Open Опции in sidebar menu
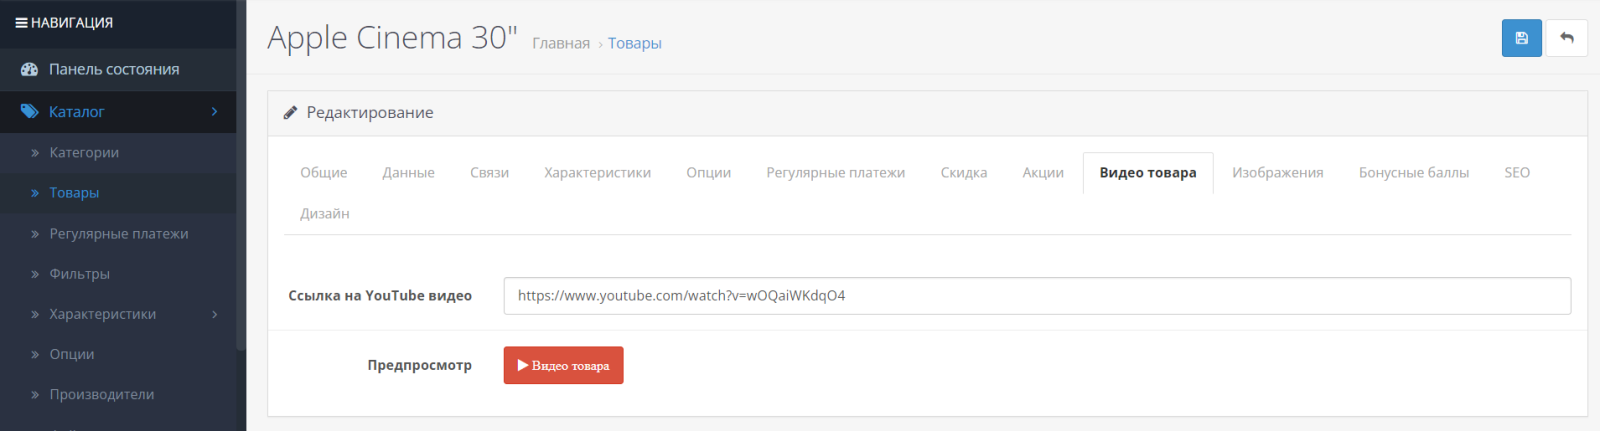The width and height of the screenshot is (1600, 432). point(118,354)
